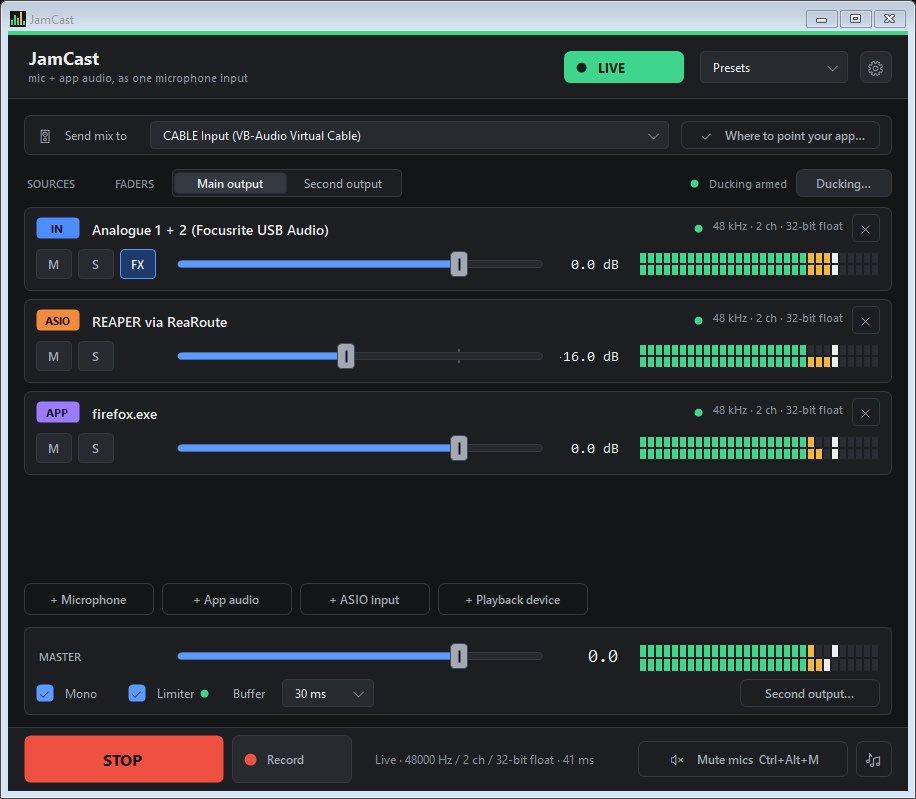
Task: Toggle the Mono checkbox
Action: pos(45,693)
